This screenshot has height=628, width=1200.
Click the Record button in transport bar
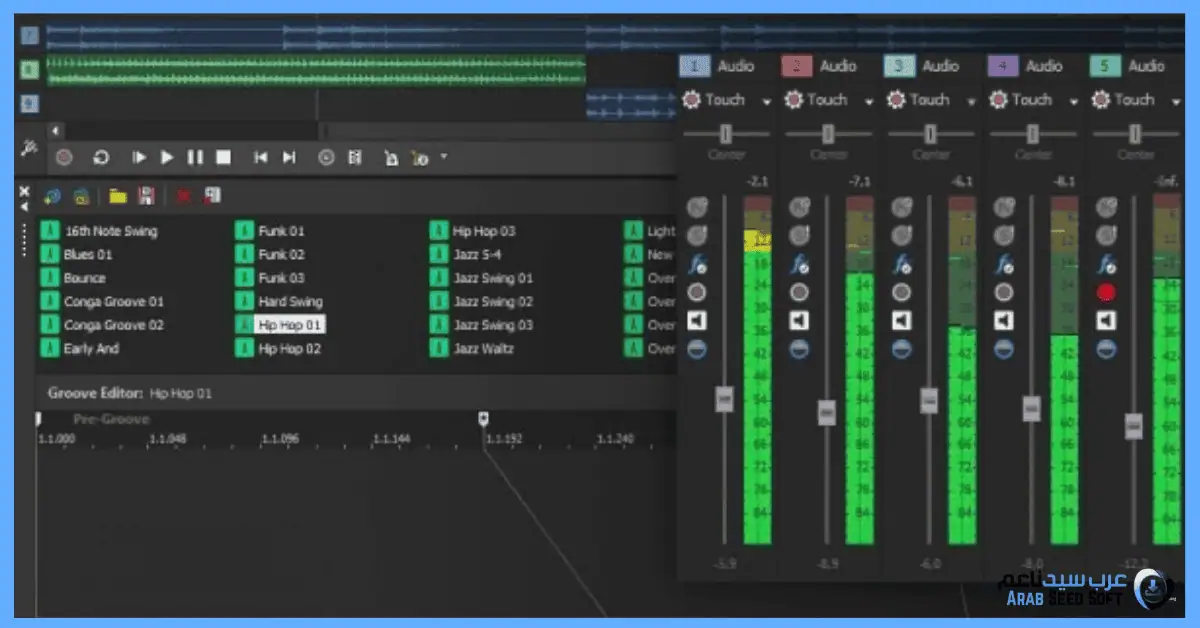65,157
